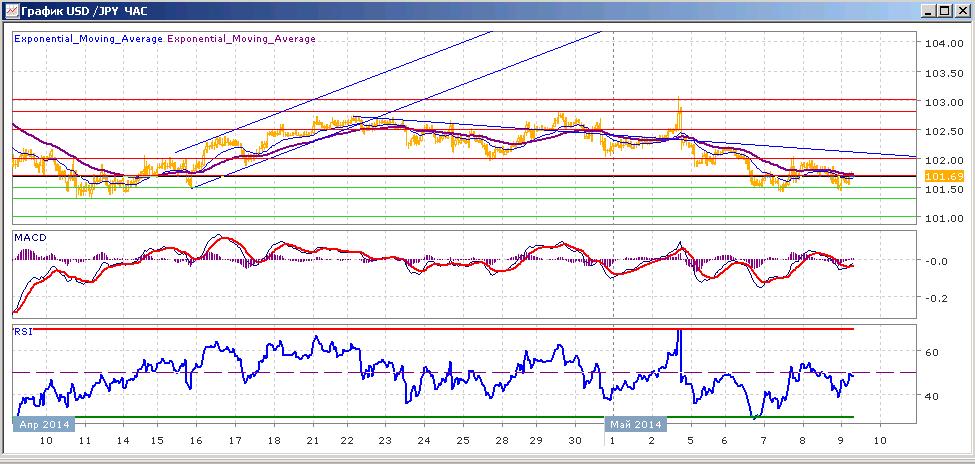Viewport: 975px width, 464px height.
Task: Click date label 17 on time axis
Action: pos(235,440)
